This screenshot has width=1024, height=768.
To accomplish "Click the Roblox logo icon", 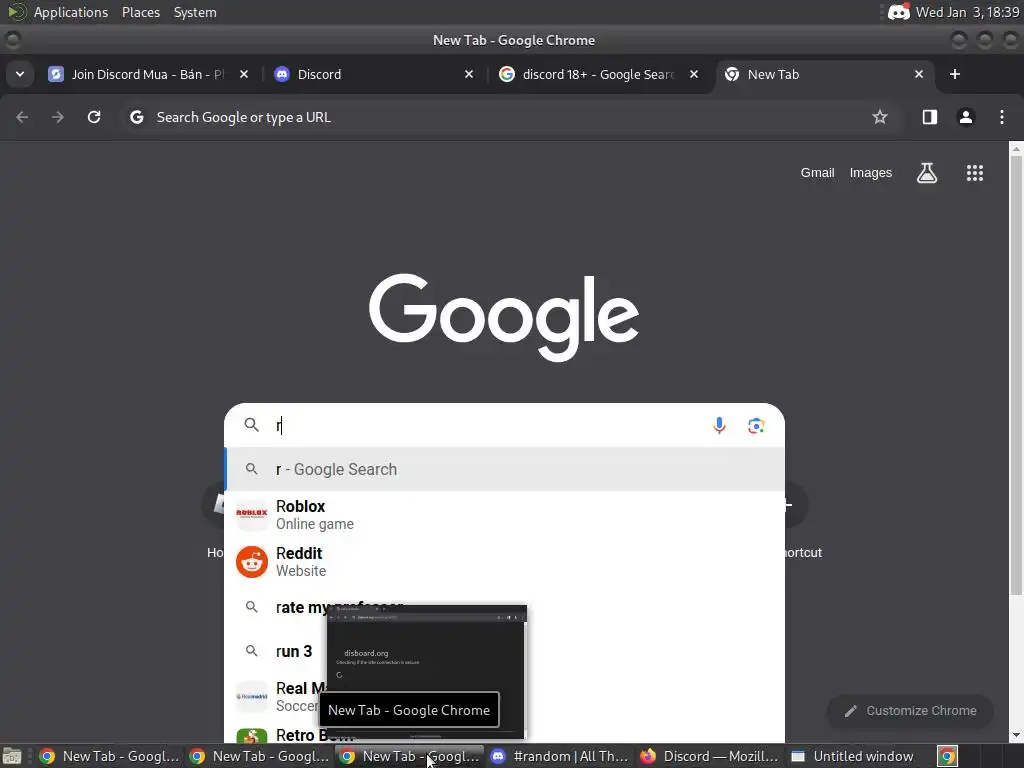I will (251, 514).
